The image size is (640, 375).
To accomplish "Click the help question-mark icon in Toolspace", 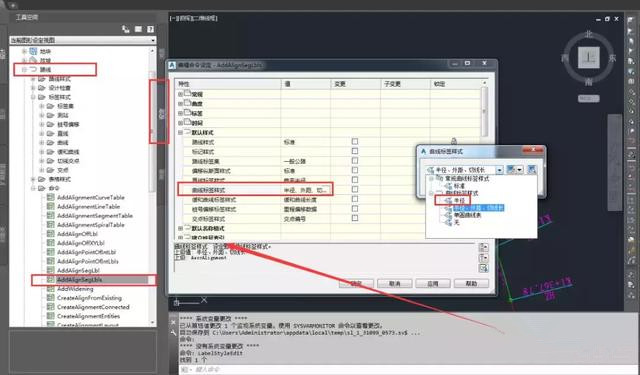I will pos(151,29).
